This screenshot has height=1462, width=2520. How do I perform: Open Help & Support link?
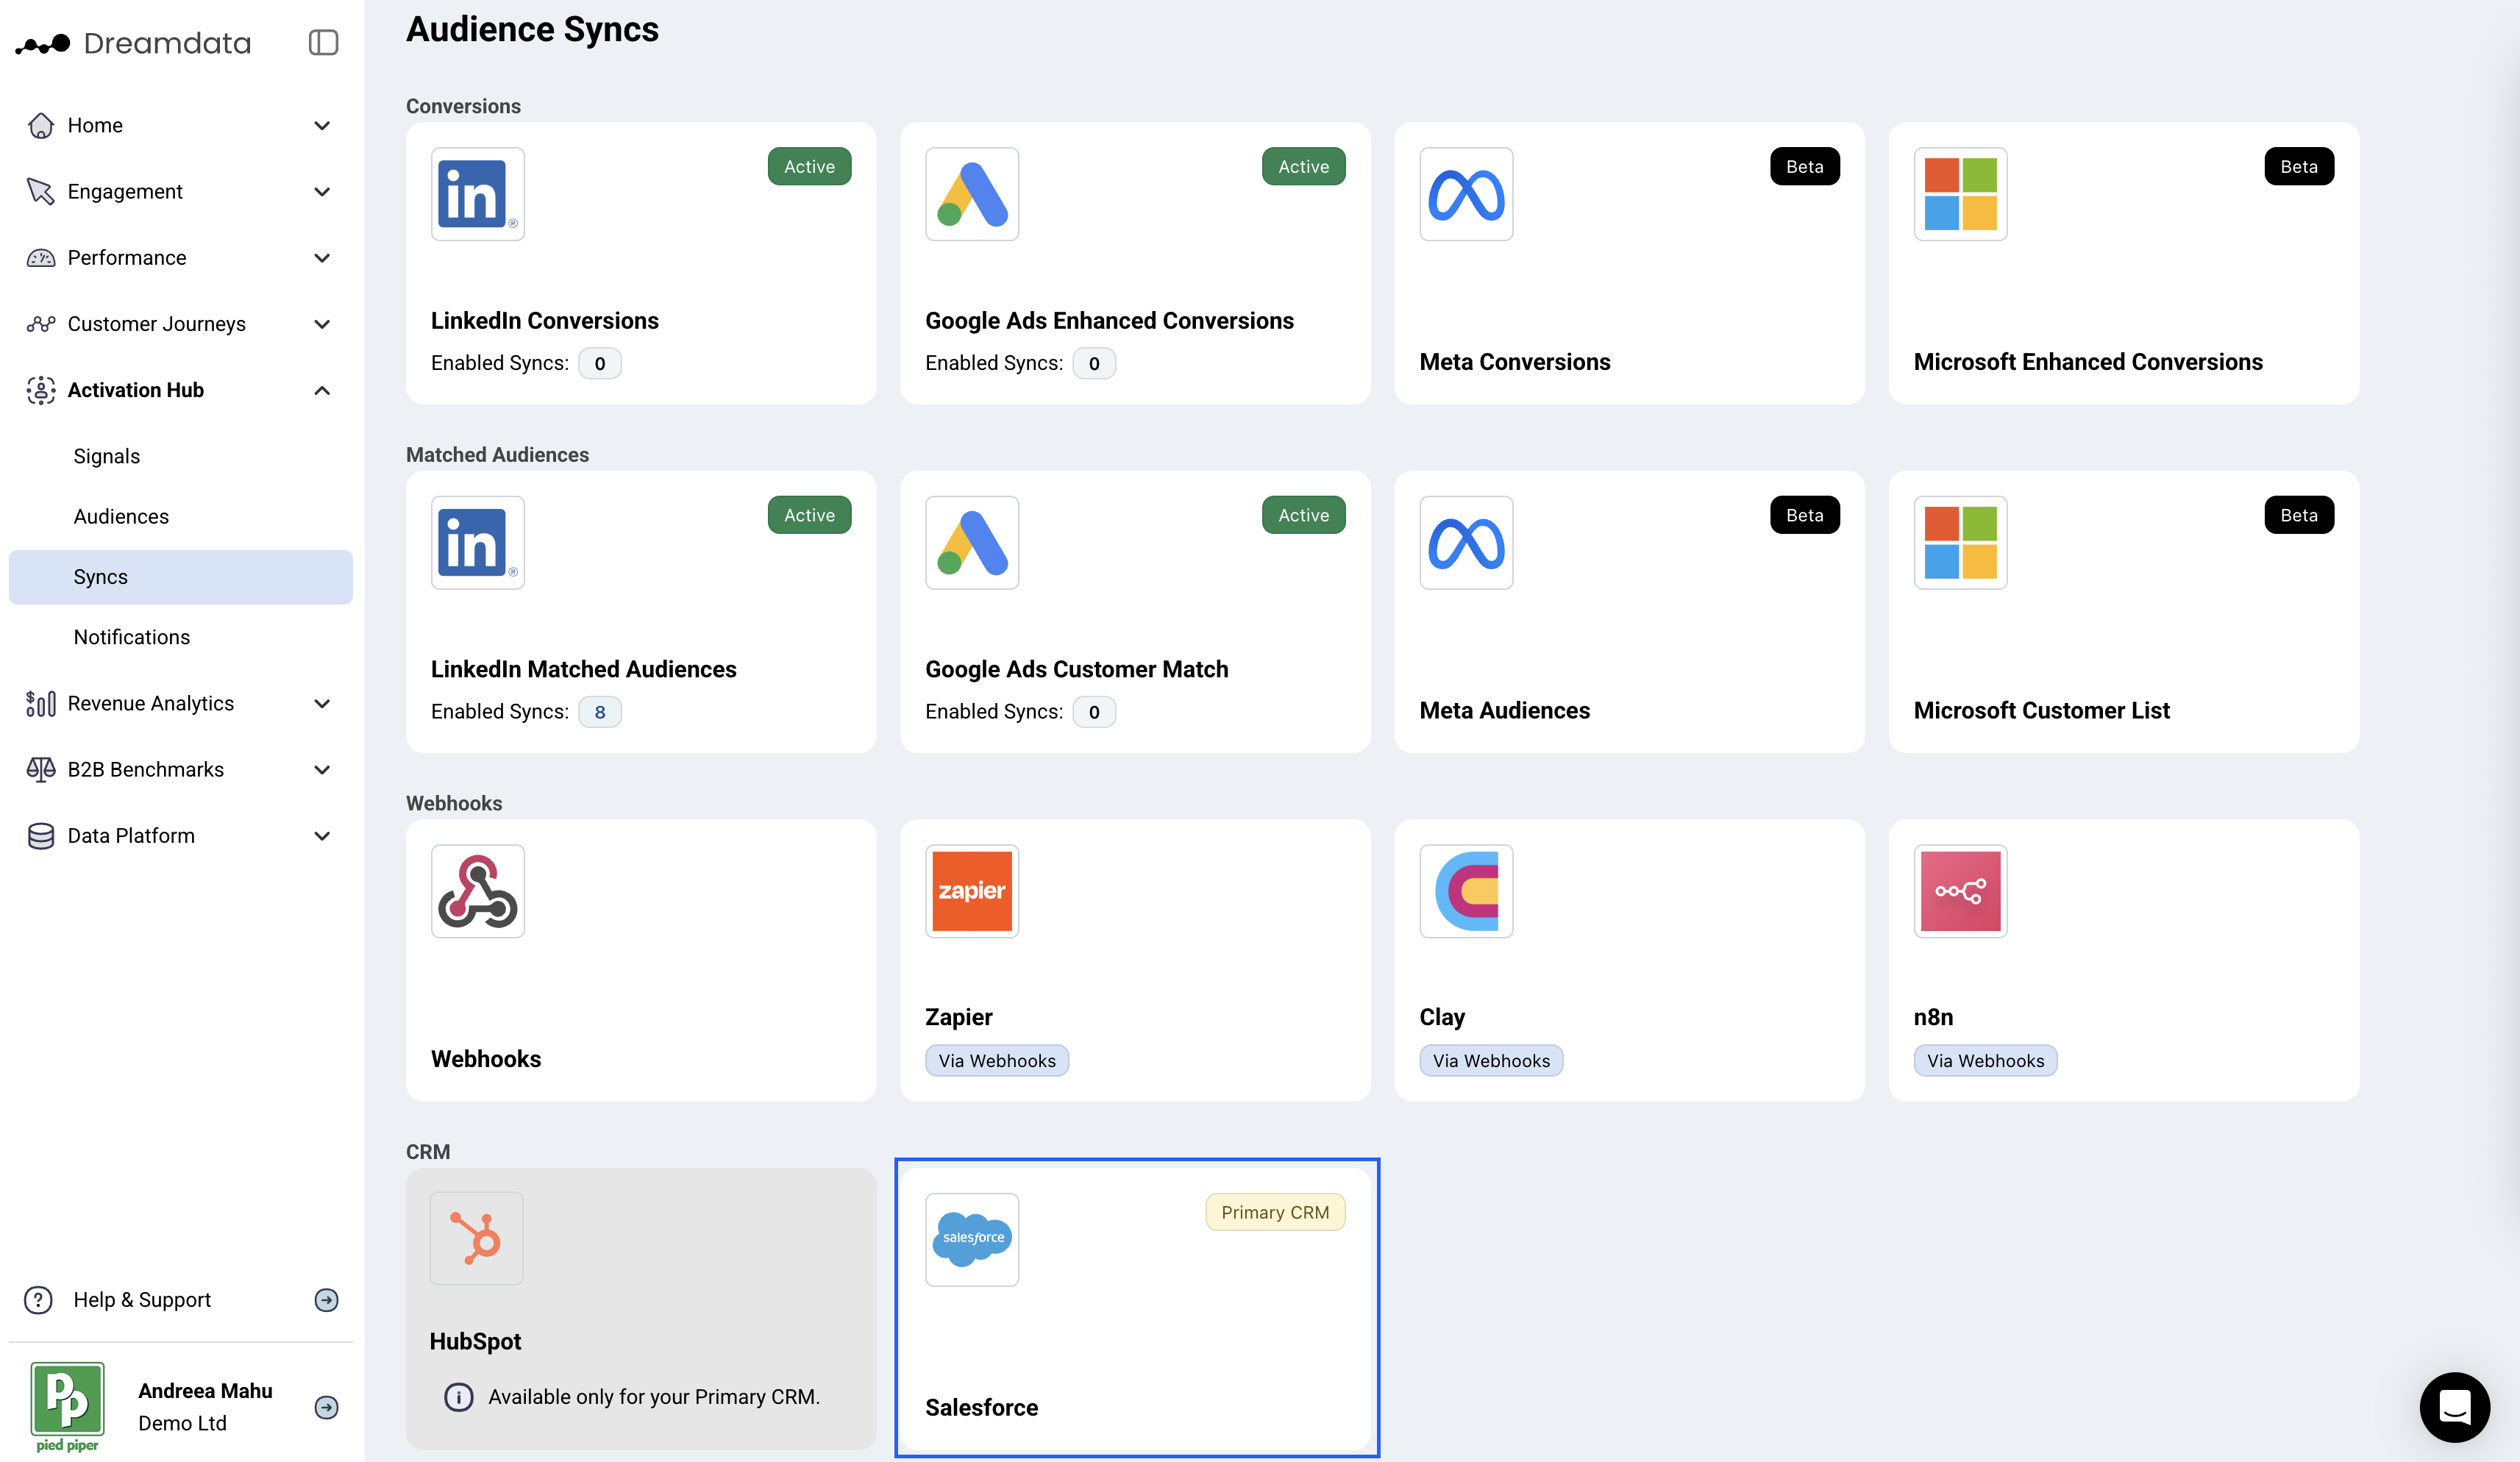click(x=142, y=1300)
